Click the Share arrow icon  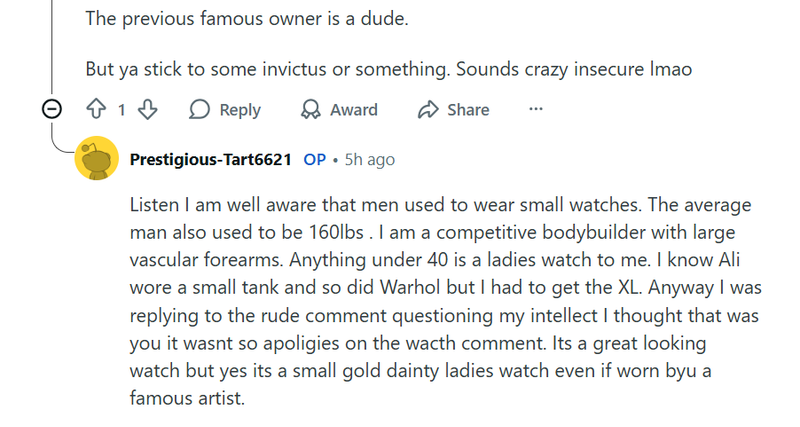click(x=429, y=110)
